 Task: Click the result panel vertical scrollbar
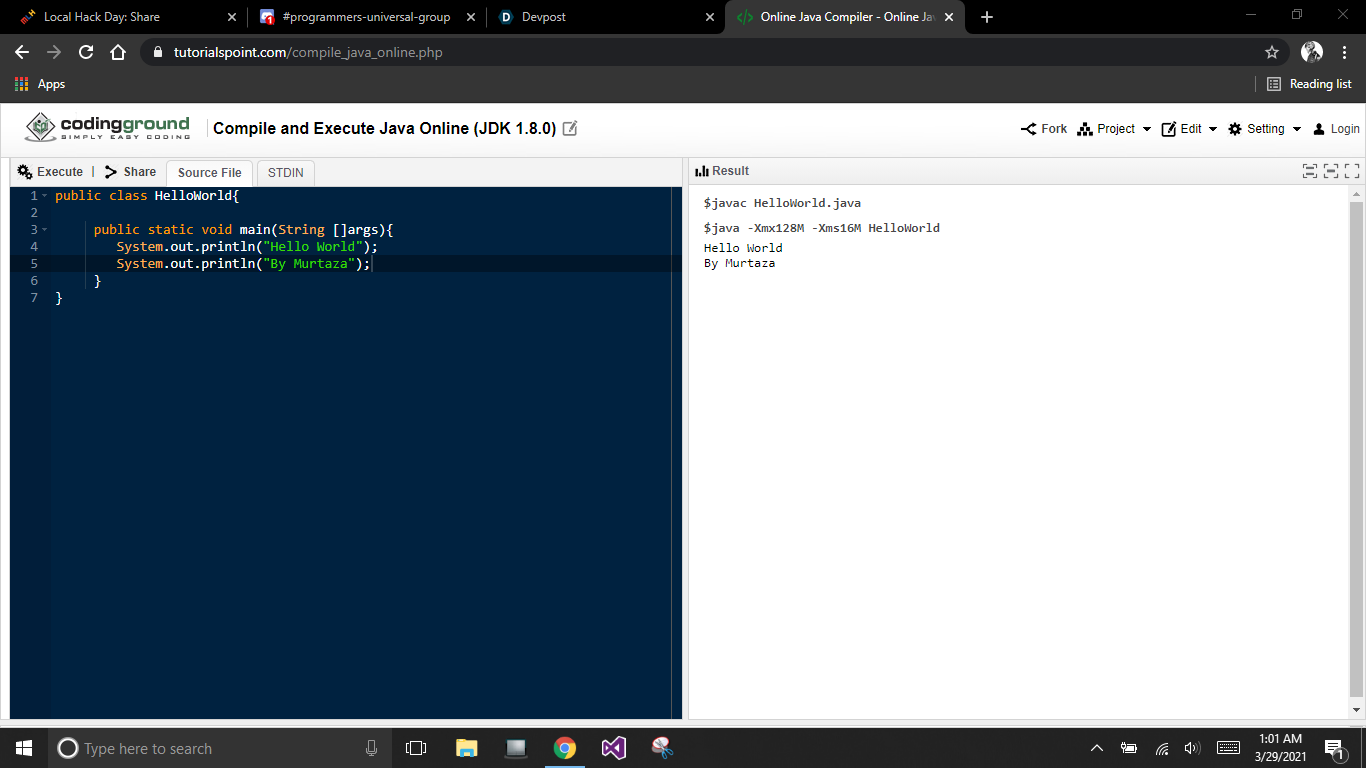(1357, 450)
